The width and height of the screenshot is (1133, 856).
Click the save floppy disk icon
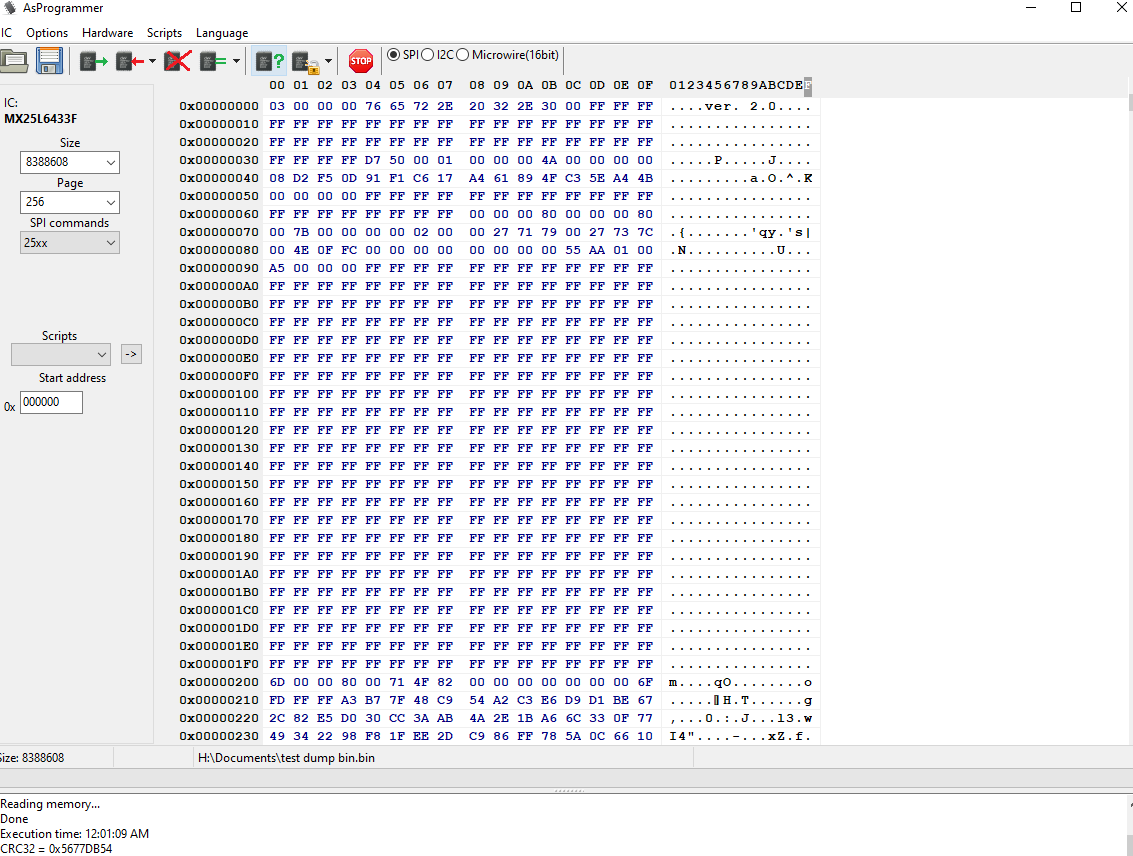49,62
